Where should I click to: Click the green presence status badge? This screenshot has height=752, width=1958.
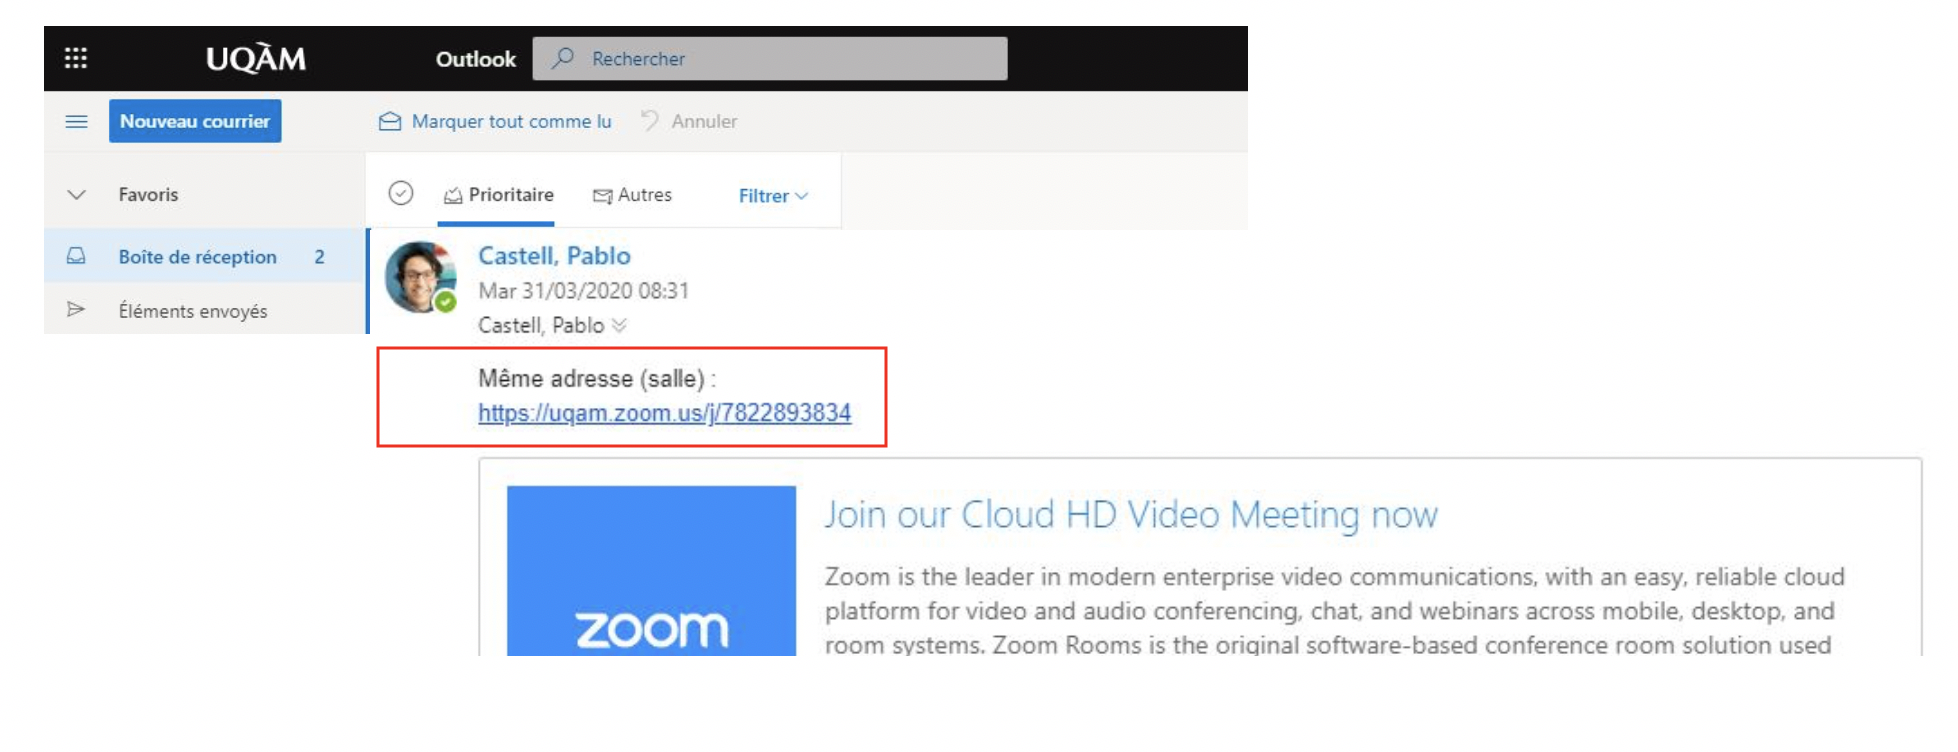tap(446, 301)
